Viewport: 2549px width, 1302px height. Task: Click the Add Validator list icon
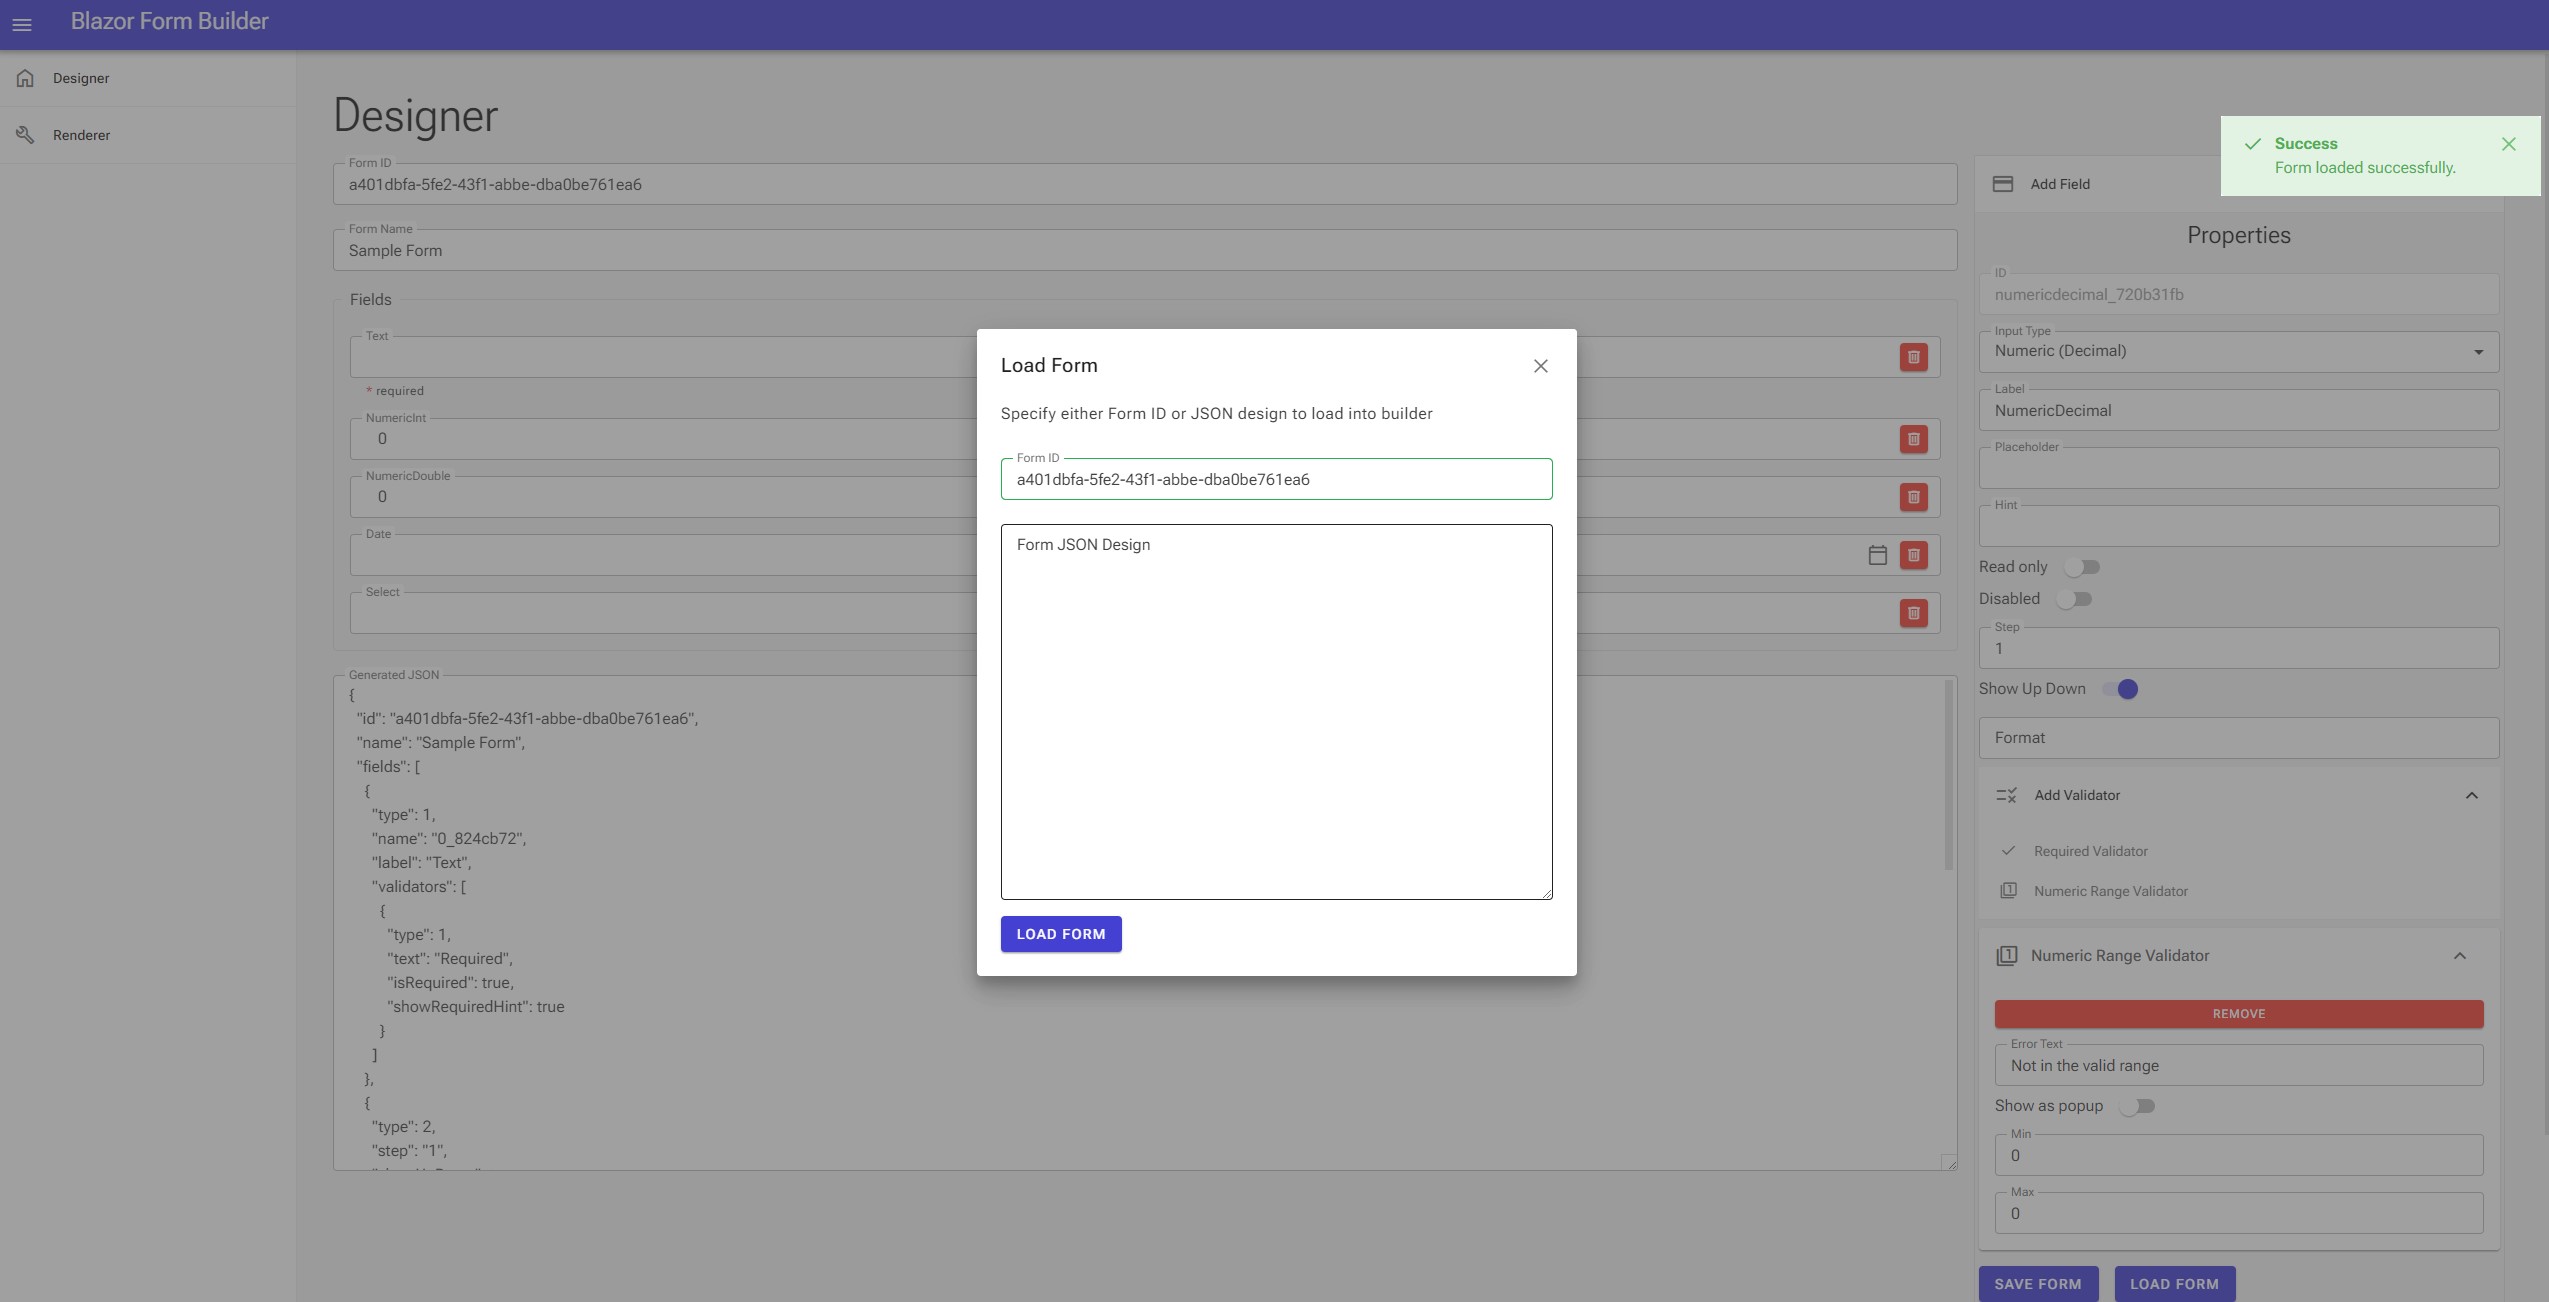[2006, 795]
